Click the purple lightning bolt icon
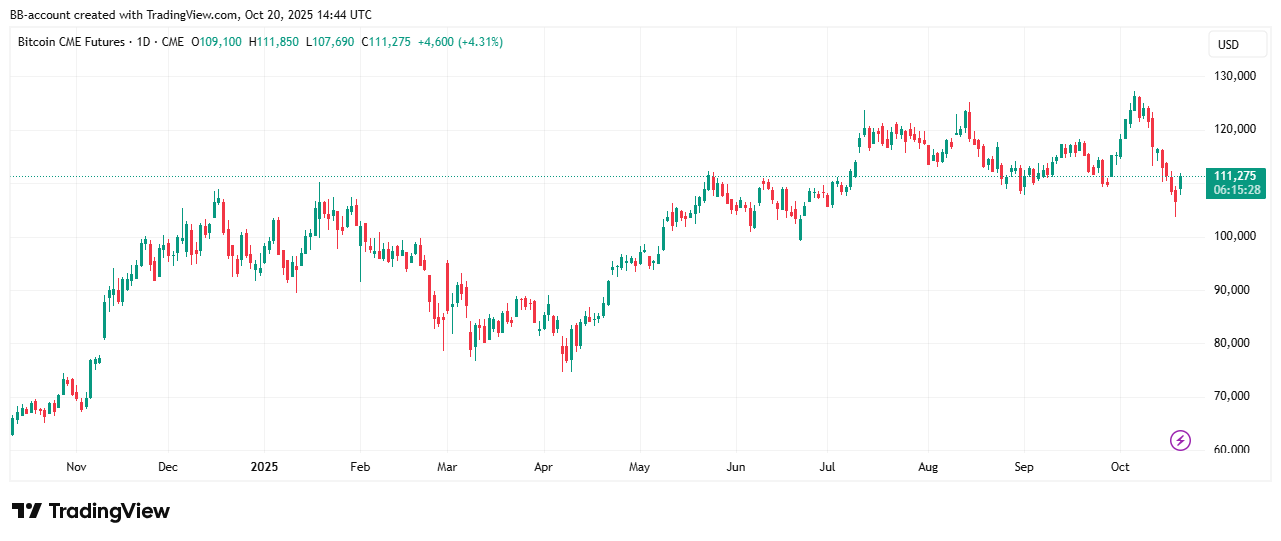 click(1180, 440)
